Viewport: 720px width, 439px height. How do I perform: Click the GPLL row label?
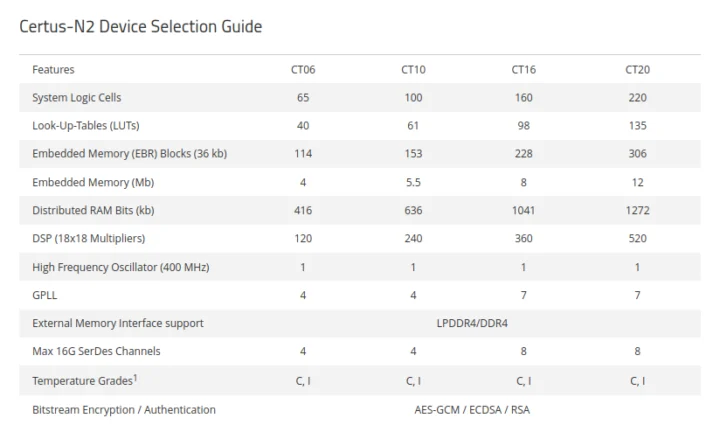click(45, 296)
